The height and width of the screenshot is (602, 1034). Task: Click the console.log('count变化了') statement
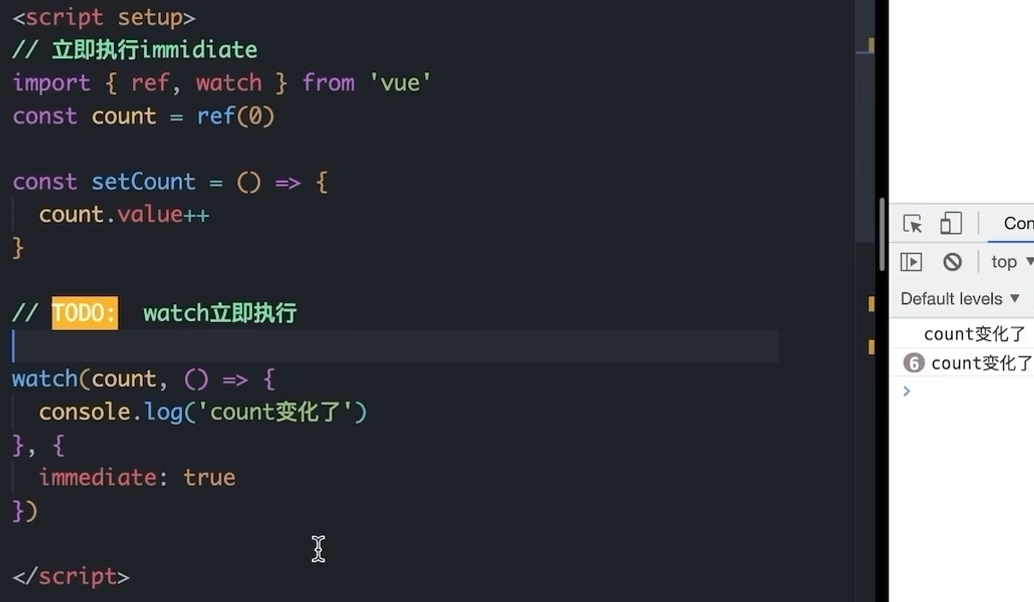pos(200,411)
